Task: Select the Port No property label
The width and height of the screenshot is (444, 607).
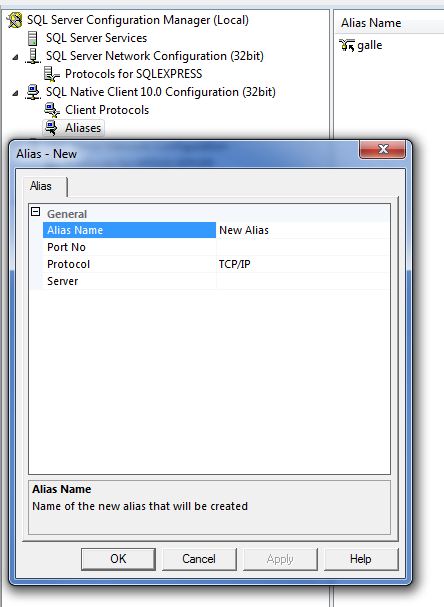Action: point(66,247)
